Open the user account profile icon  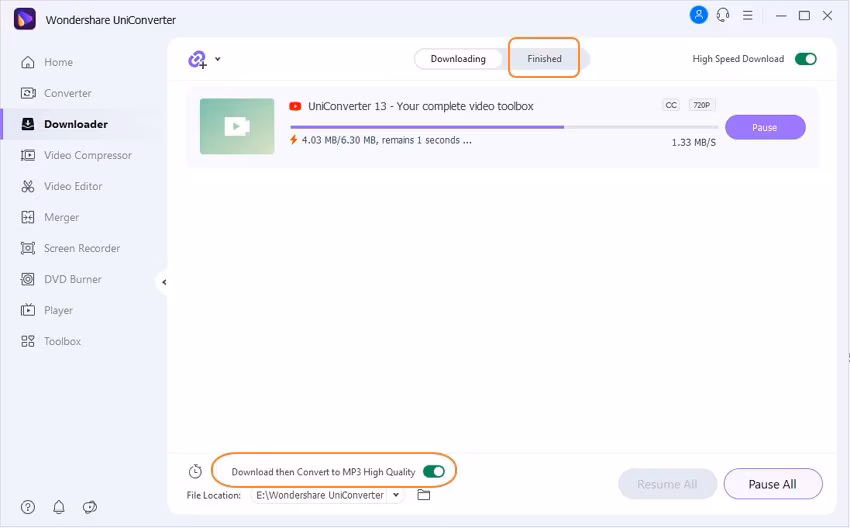pyautogui.click(x=699, y=15)
